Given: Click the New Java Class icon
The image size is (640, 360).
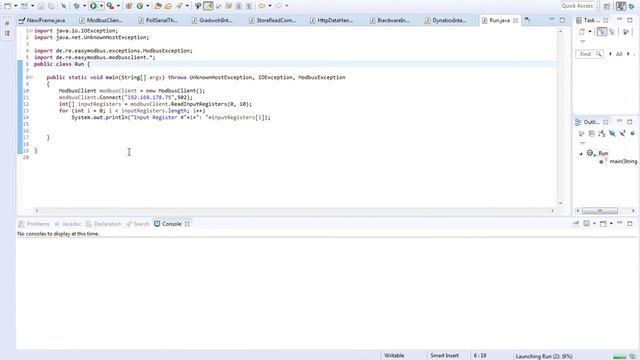Looking at the screenshot, I should click(140, 6).
